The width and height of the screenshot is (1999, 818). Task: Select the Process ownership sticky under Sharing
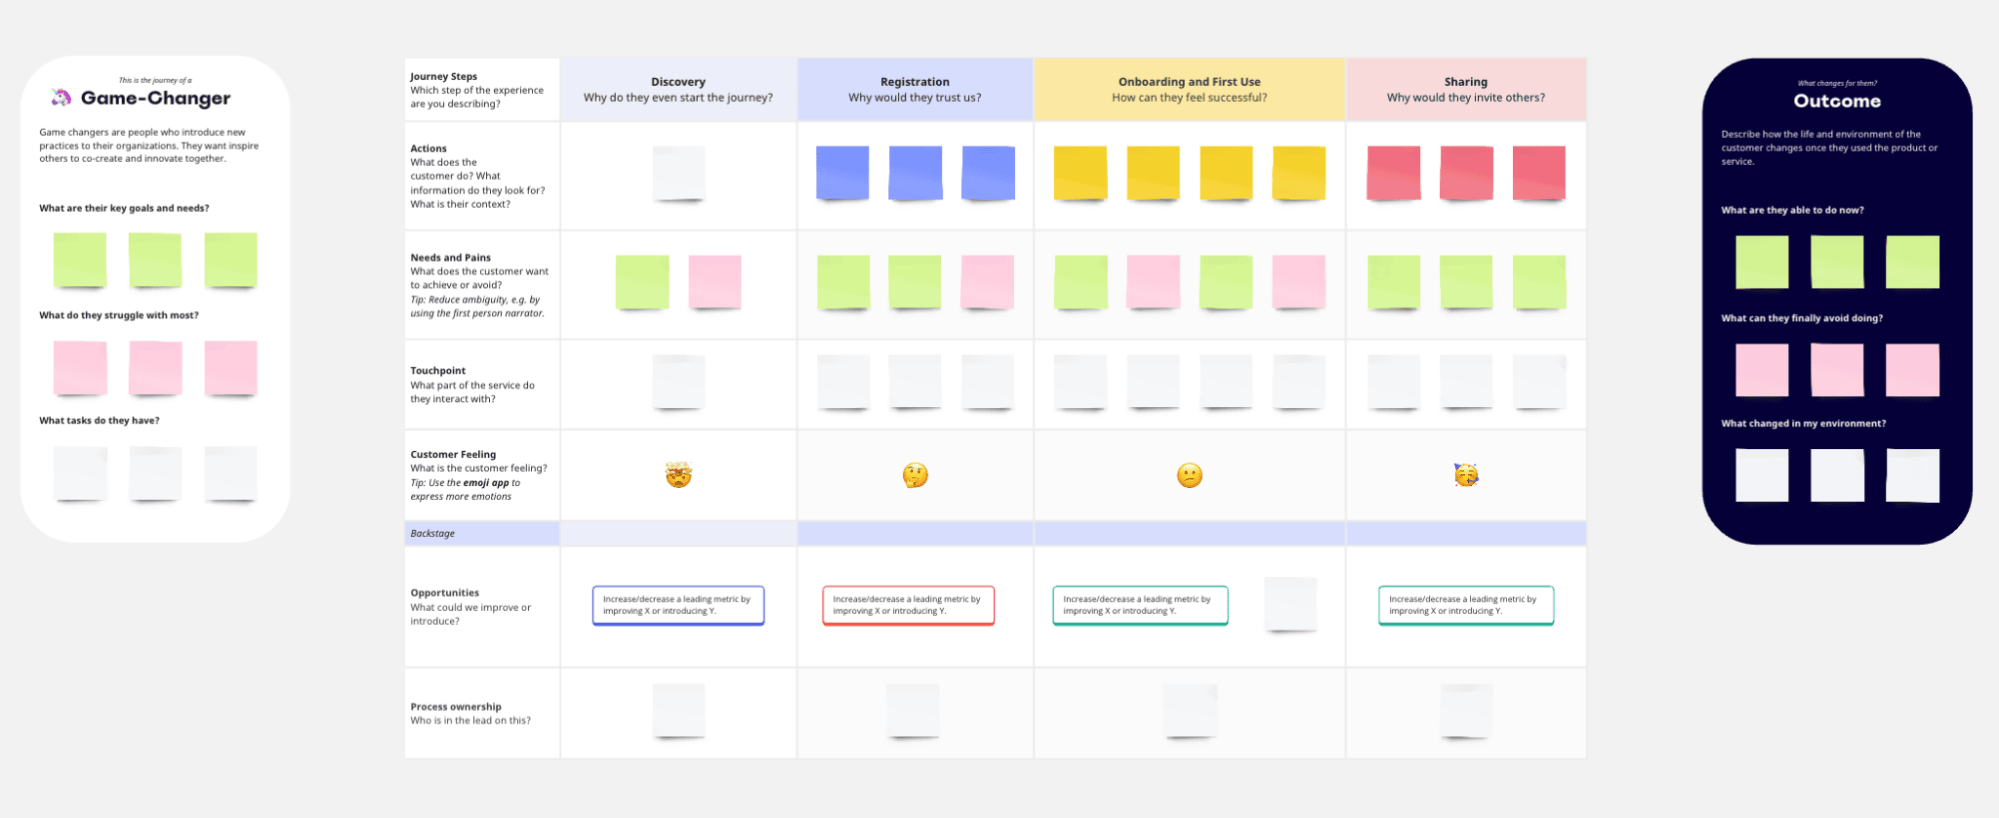coord(1466,711)
